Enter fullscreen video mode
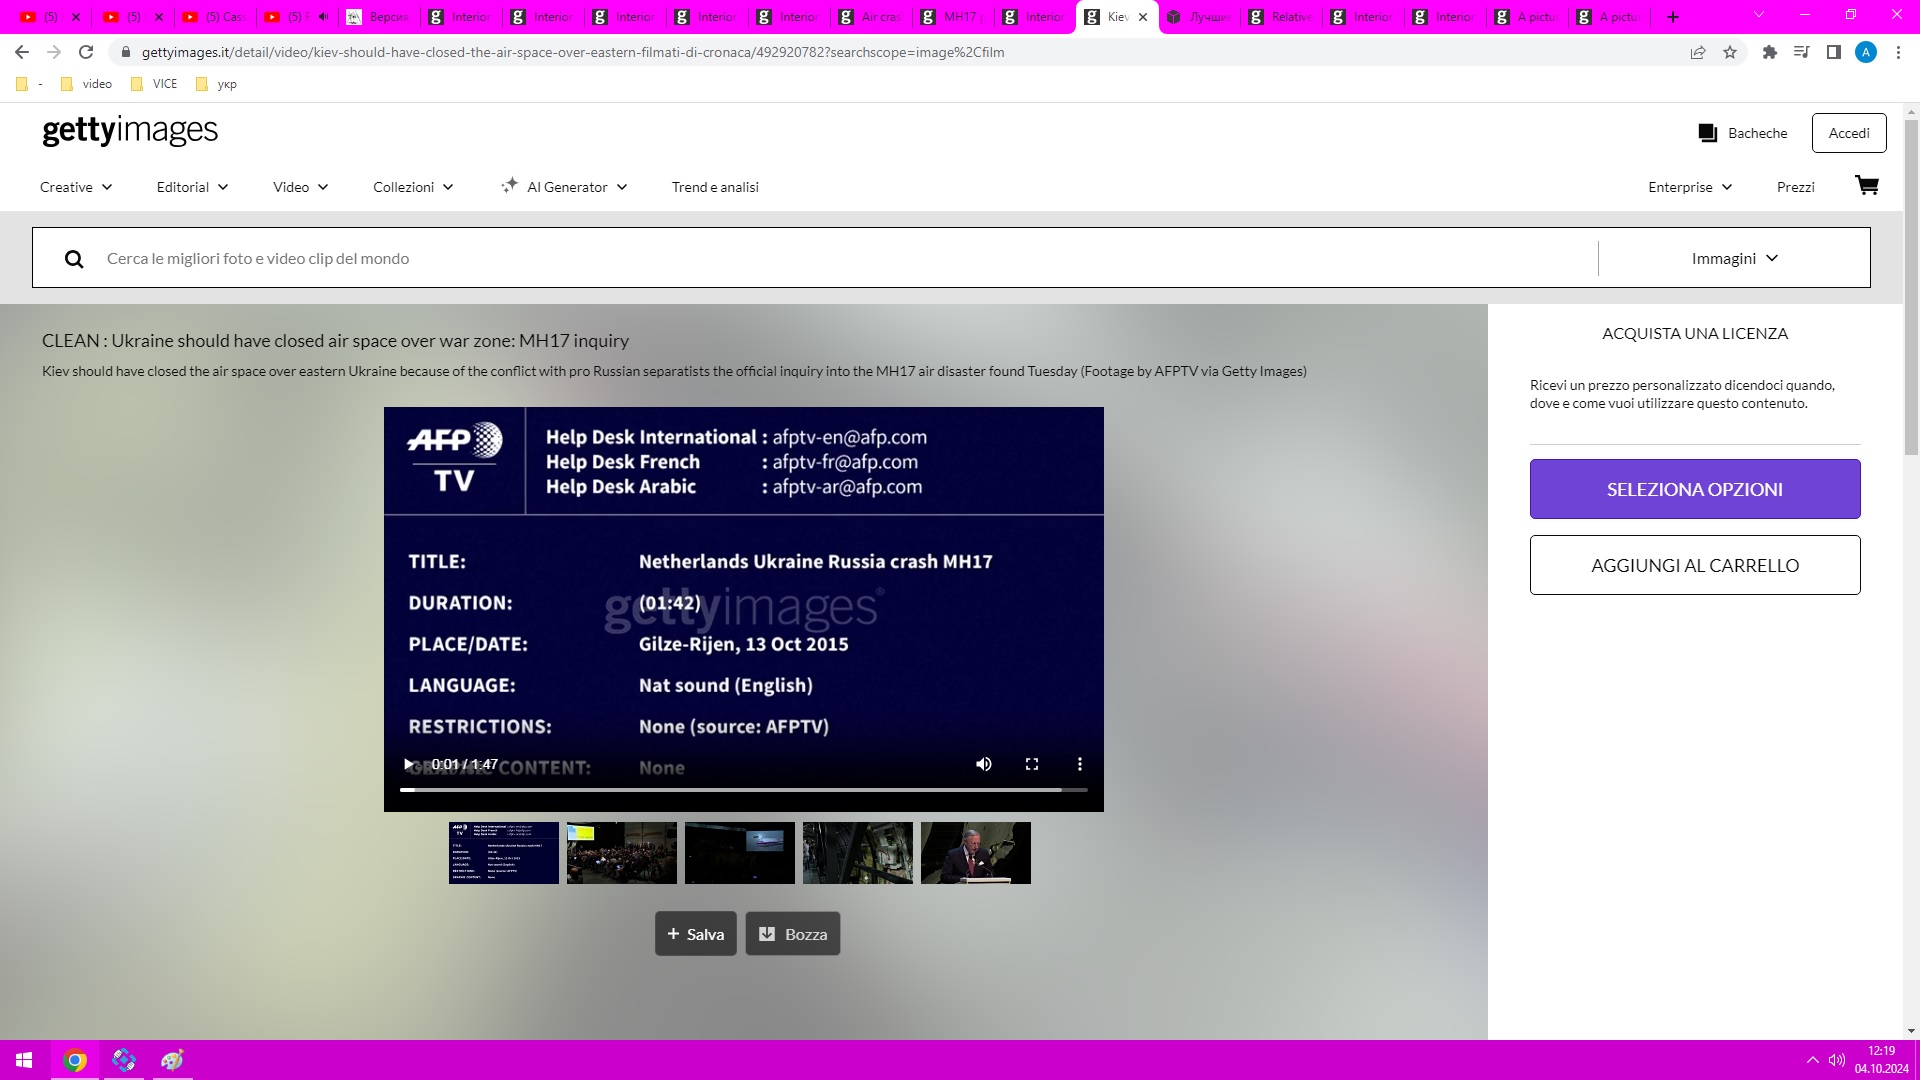 [1032, 764]
